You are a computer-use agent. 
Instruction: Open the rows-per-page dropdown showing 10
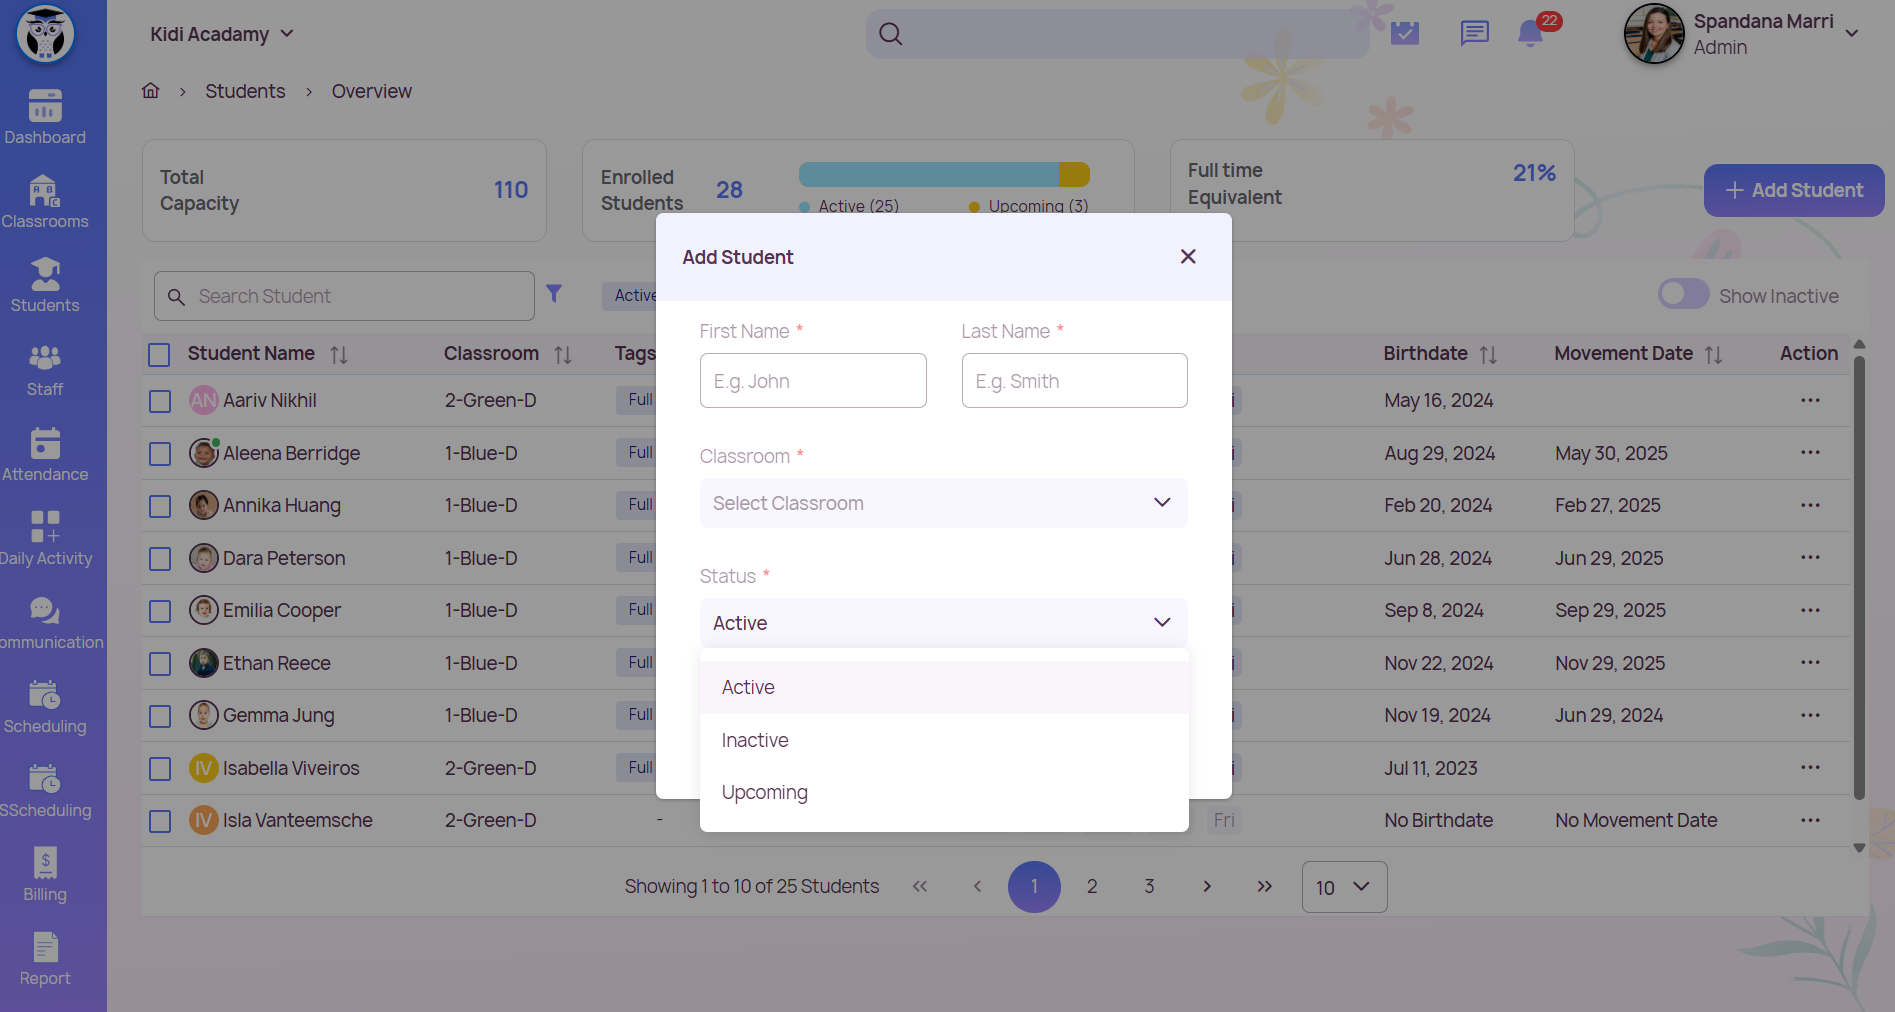click(1343, 887)
